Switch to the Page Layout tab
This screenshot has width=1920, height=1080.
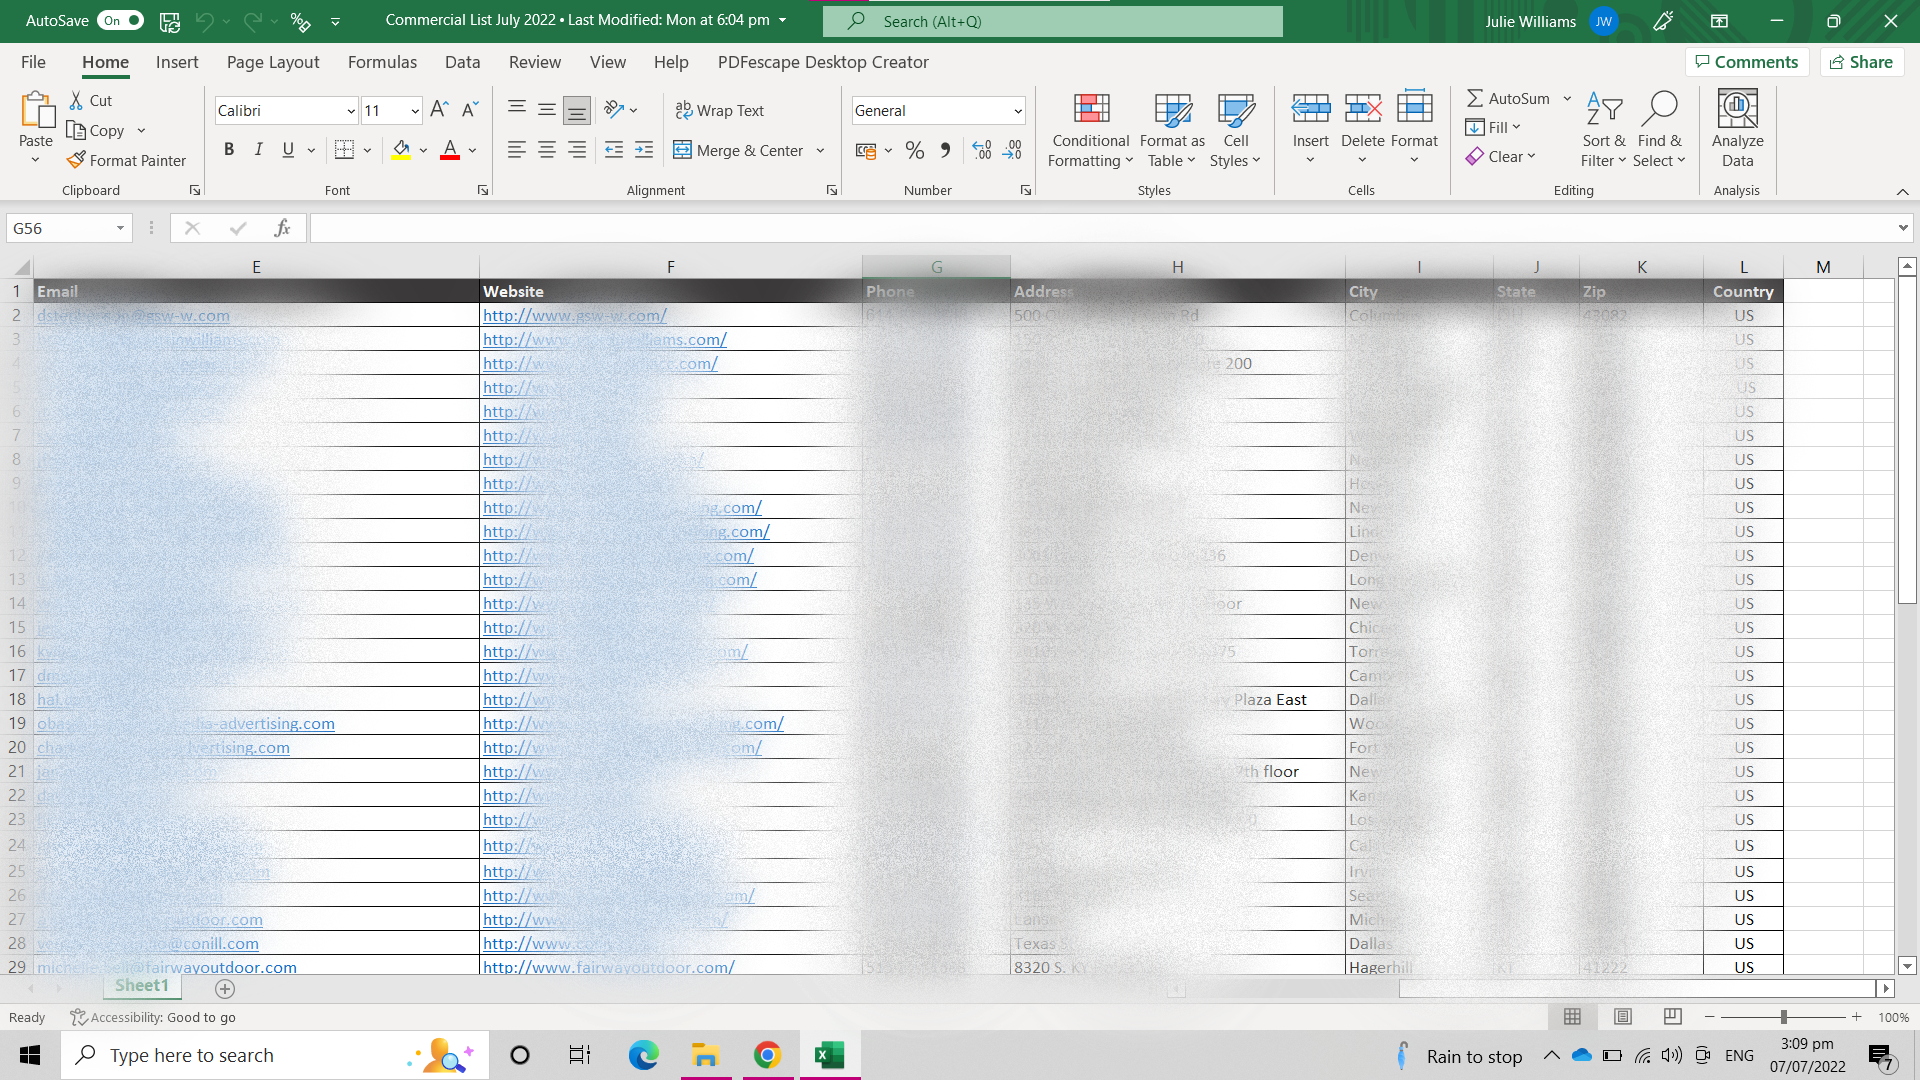pyautogui.click(x=273, y=62)
